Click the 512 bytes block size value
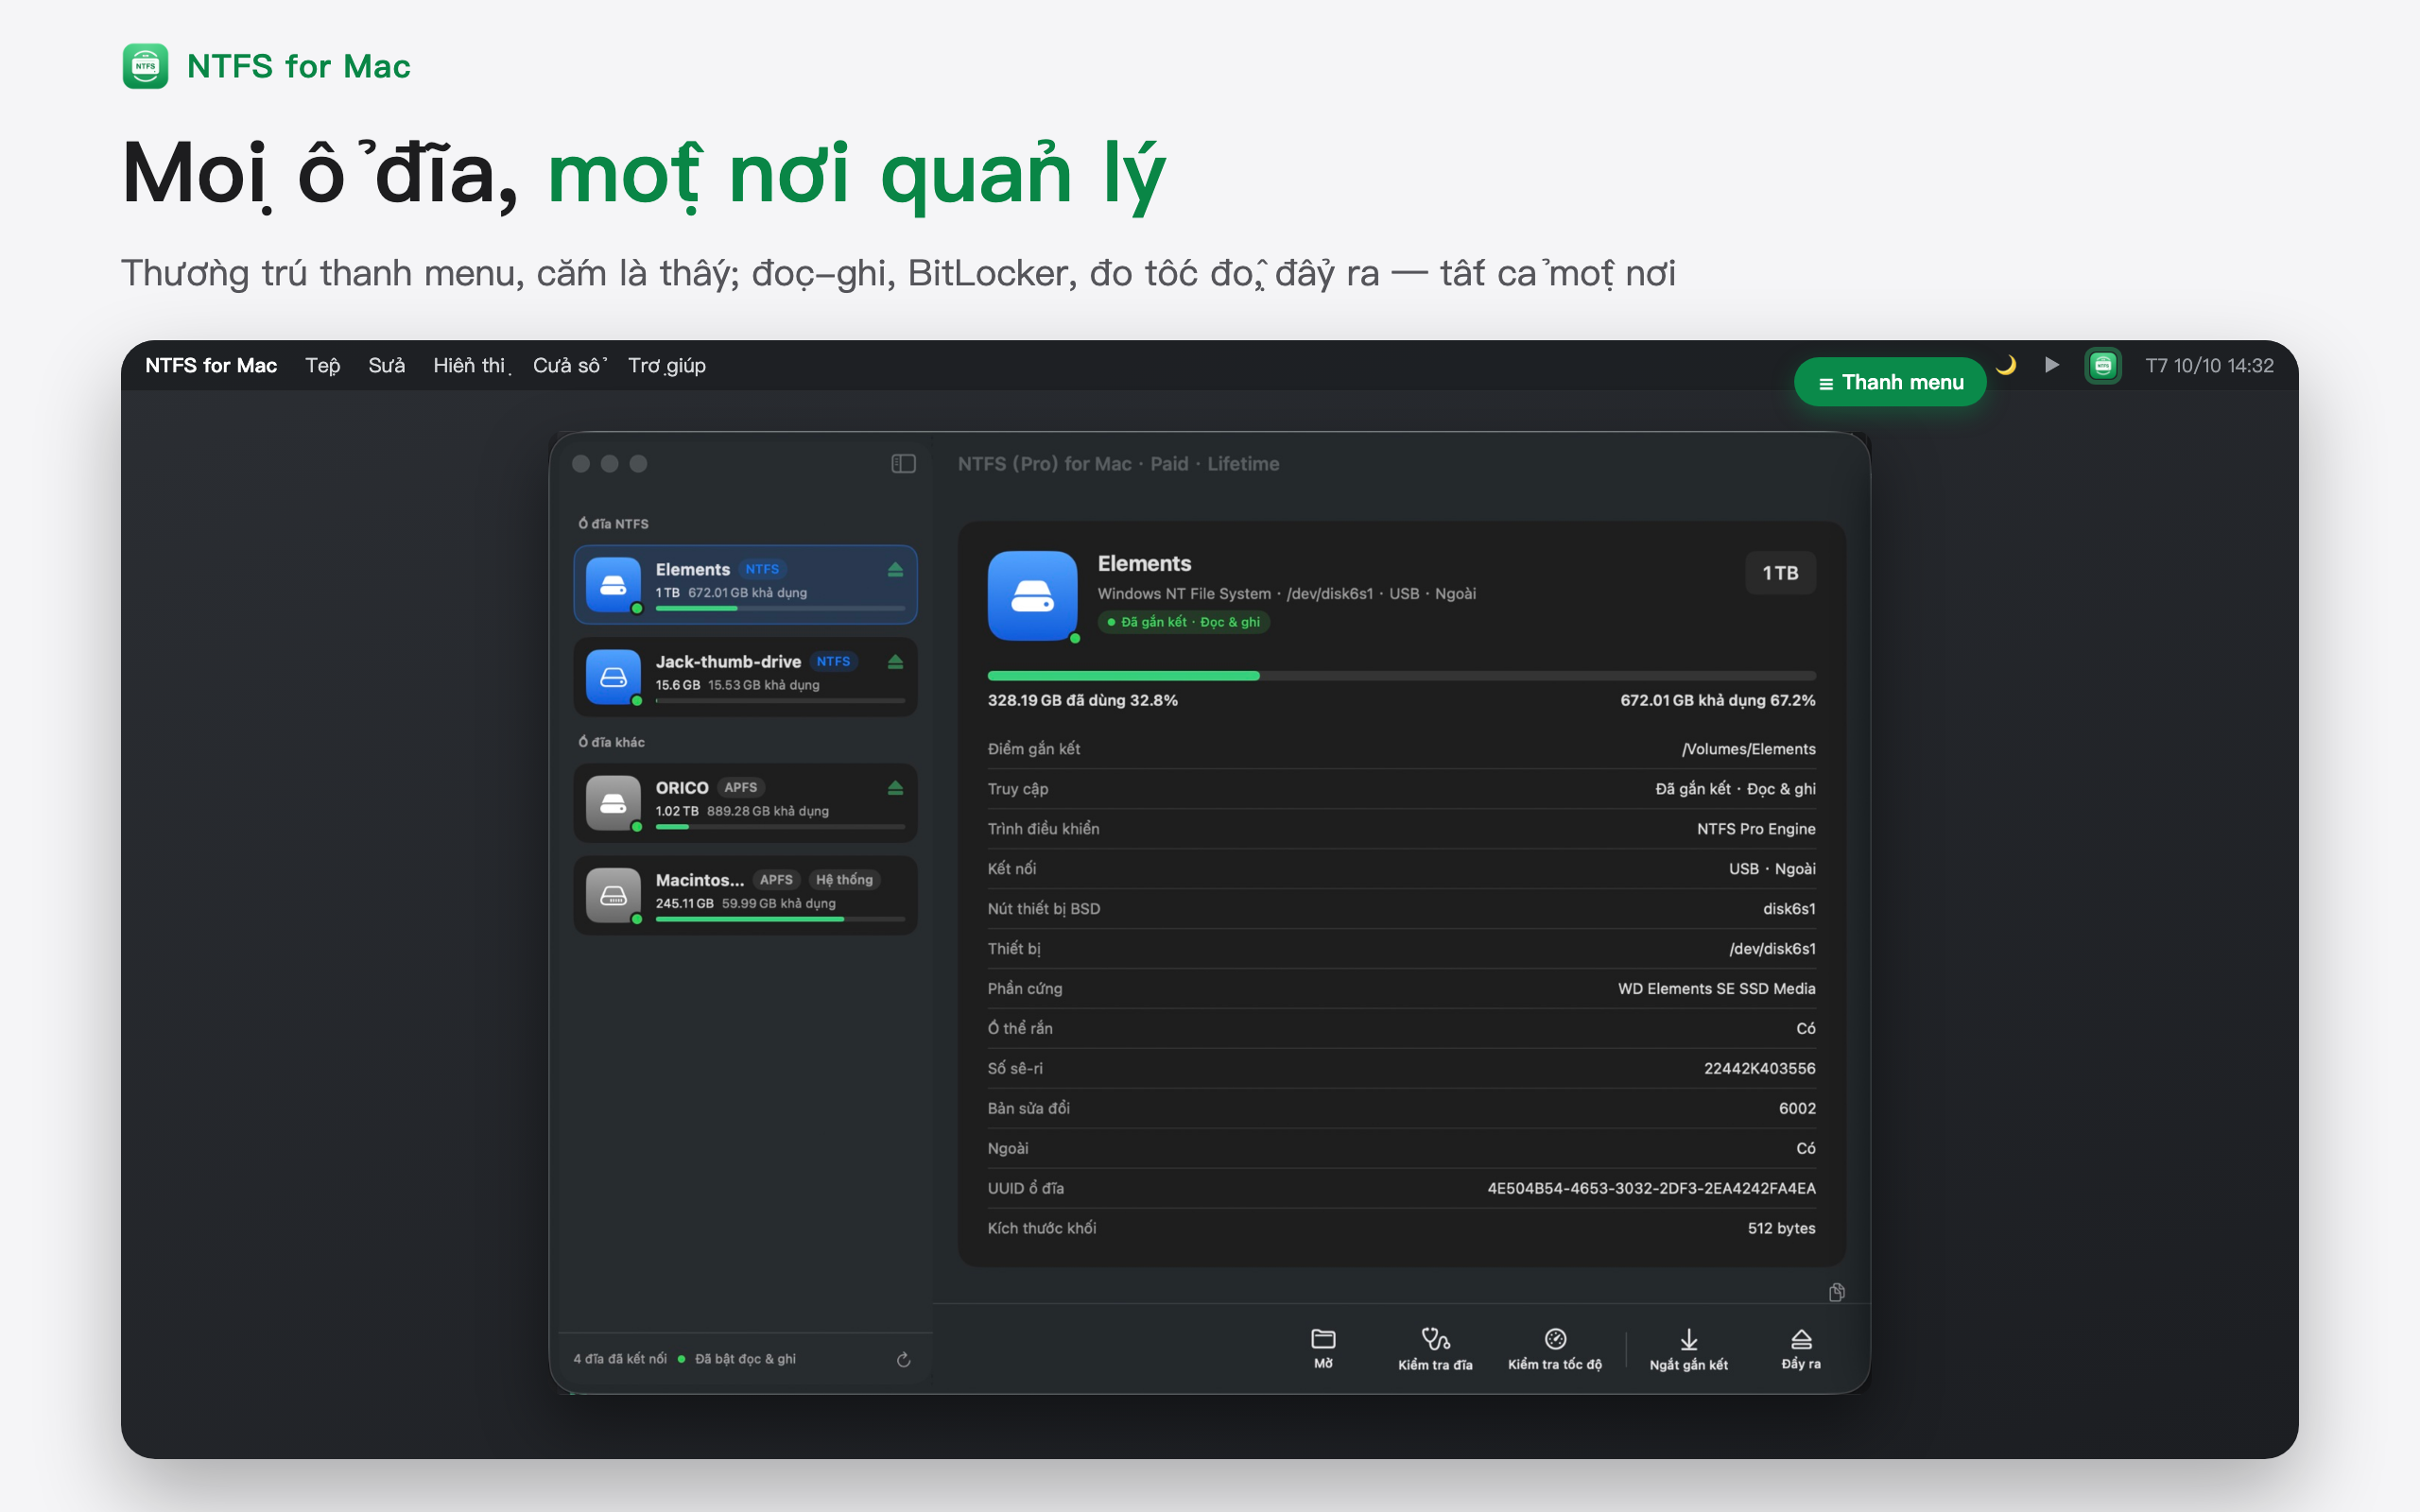The height and width of the screenshot is (1512, 2420). coord(1781,1228)
